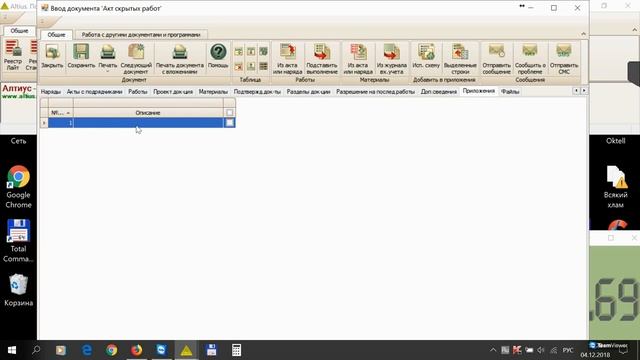Toggle the header checkbox in the table

tap(229, 113)
